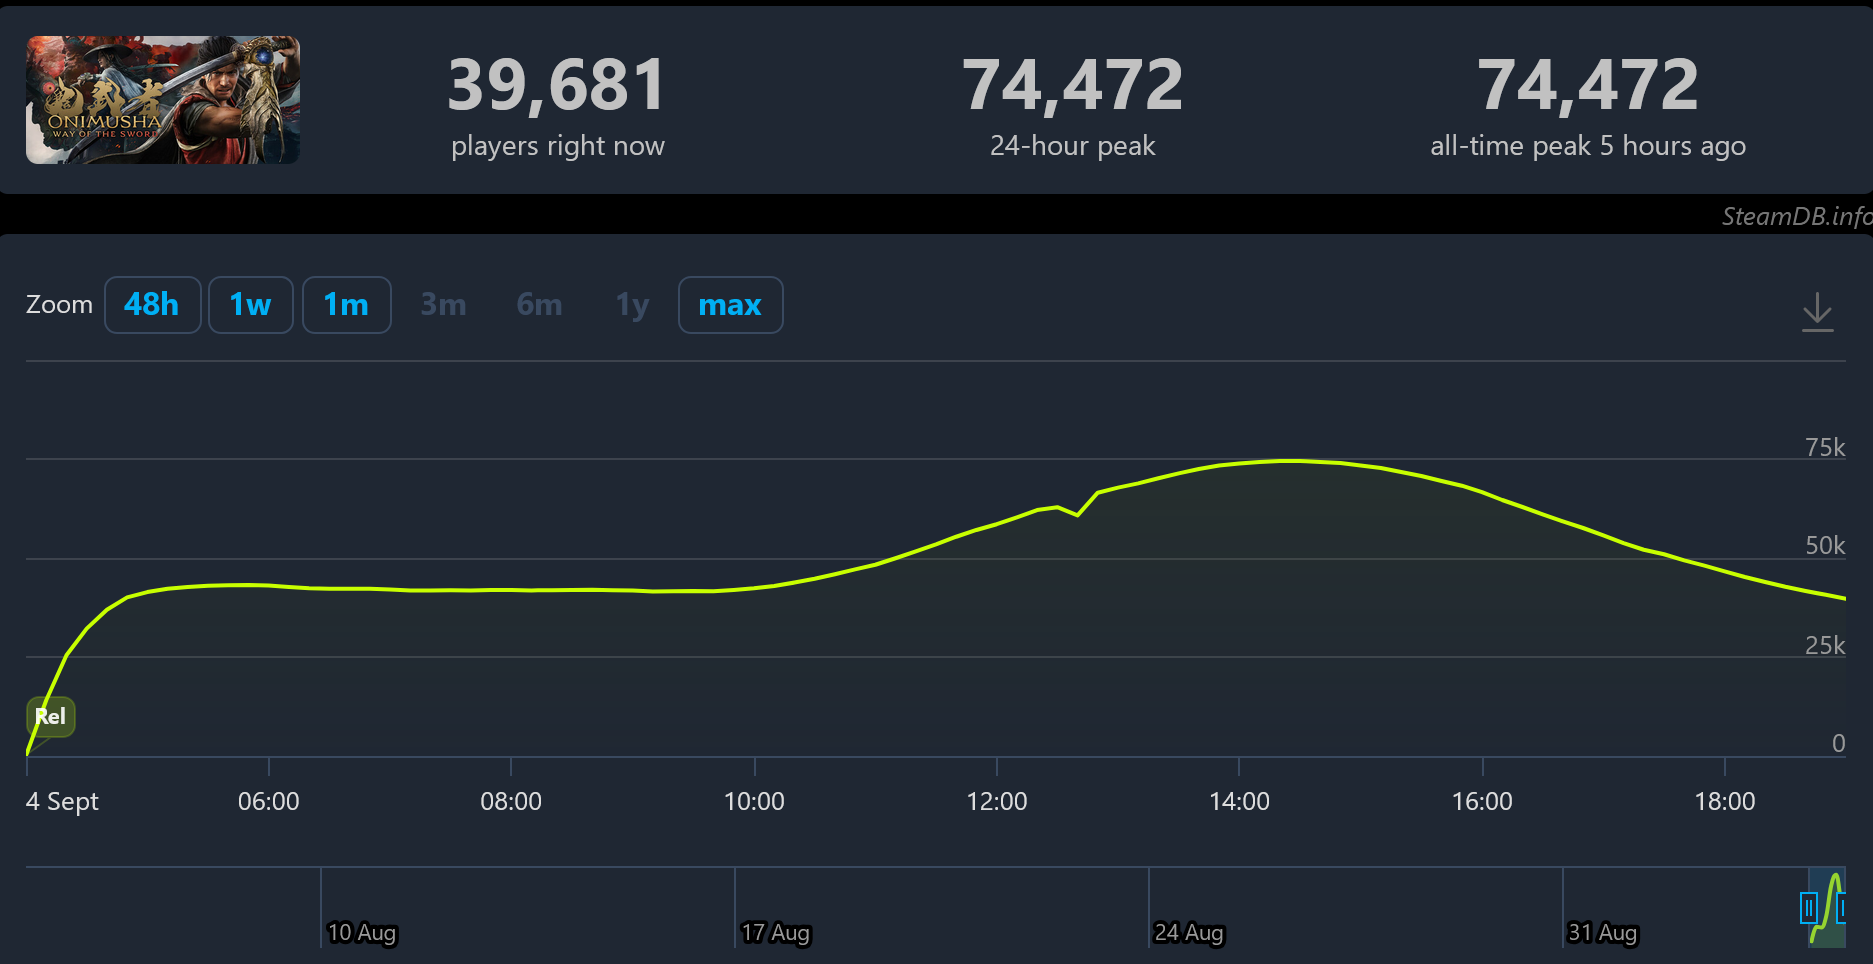Choose the 1m zoom range
1873x964 pixels.
346,305
